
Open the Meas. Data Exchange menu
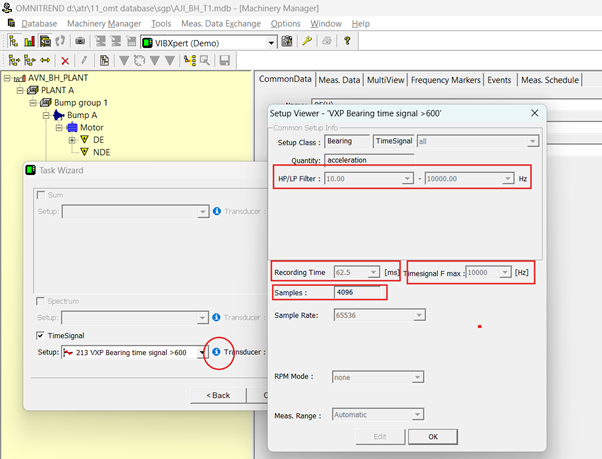tap(221, 24)
